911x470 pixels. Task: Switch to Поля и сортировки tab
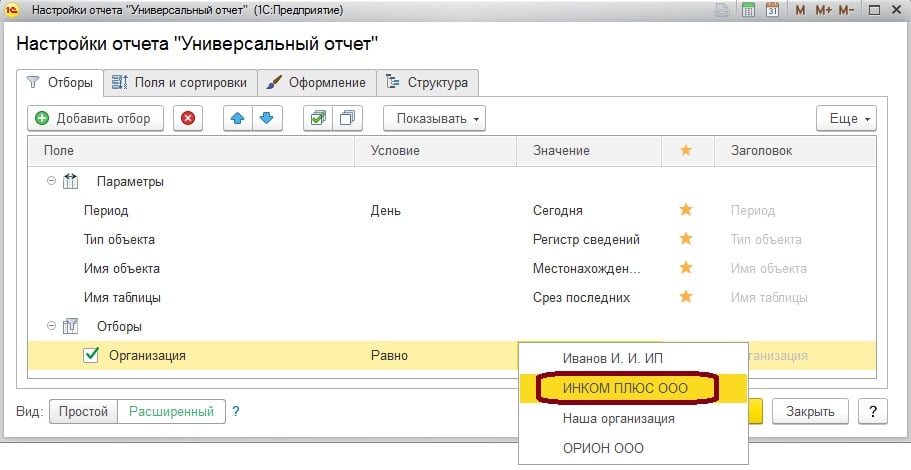tap(181, 82)
